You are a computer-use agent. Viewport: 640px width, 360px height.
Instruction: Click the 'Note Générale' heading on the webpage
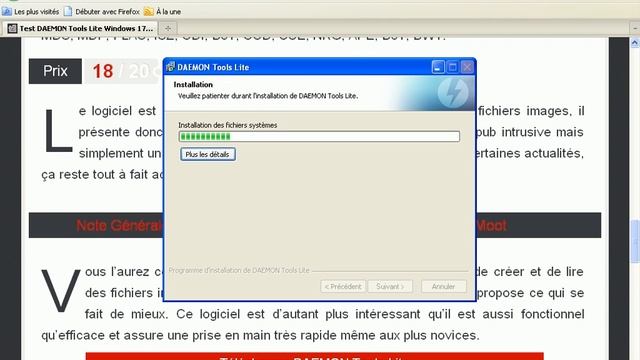tap(119, 225)
